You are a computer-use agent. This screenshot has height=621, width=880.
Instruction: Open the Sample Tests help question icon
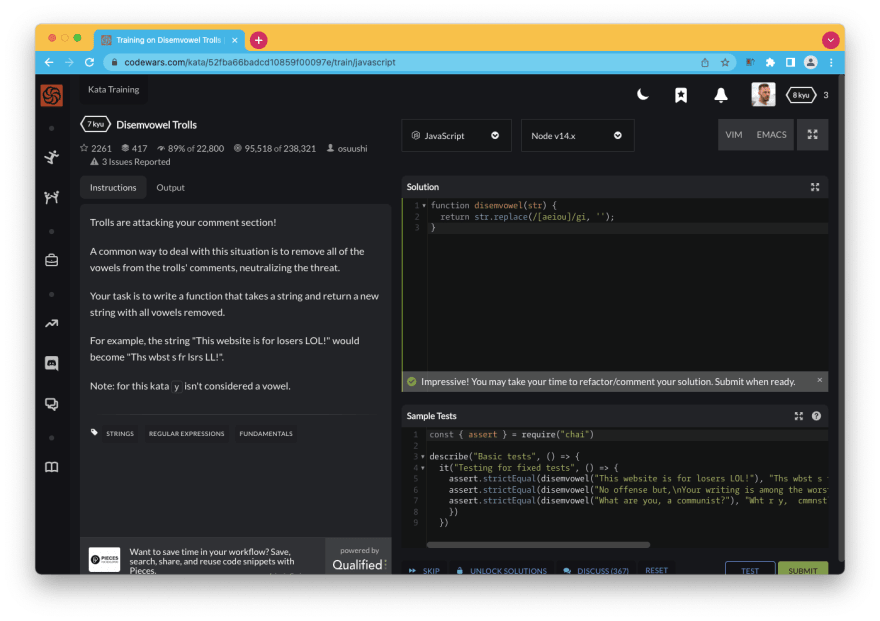[816, 416]
